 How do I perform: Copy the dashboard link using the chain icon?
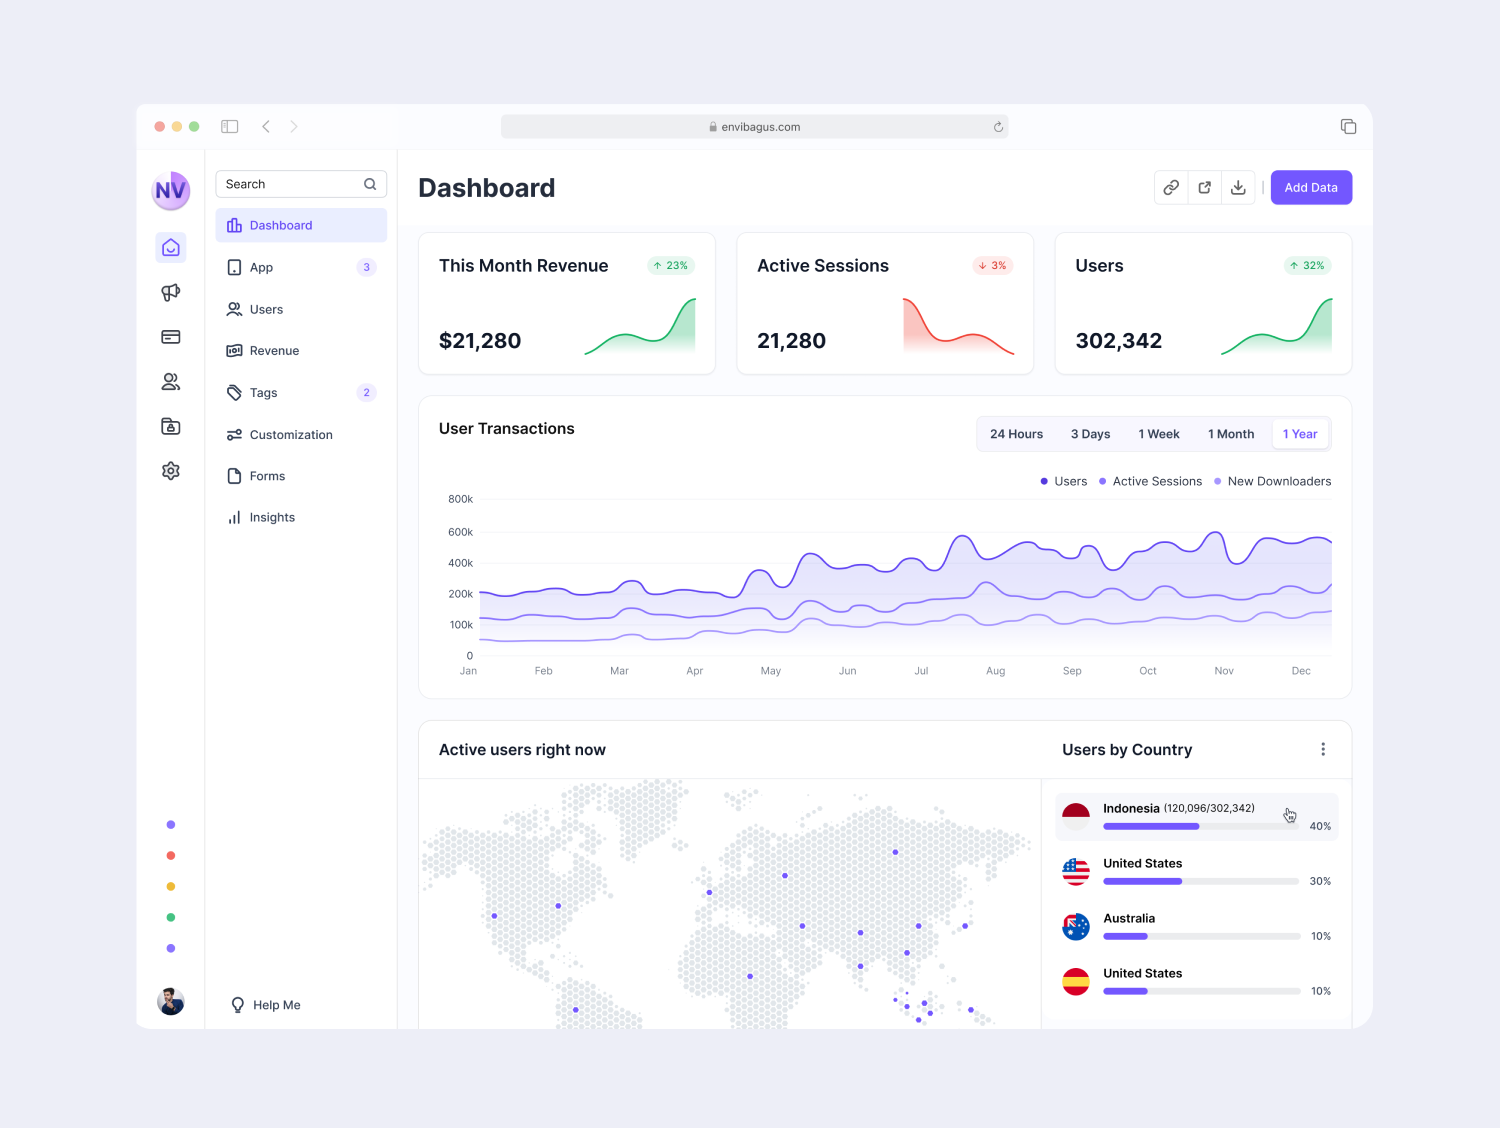click(x=1170, y=187)
